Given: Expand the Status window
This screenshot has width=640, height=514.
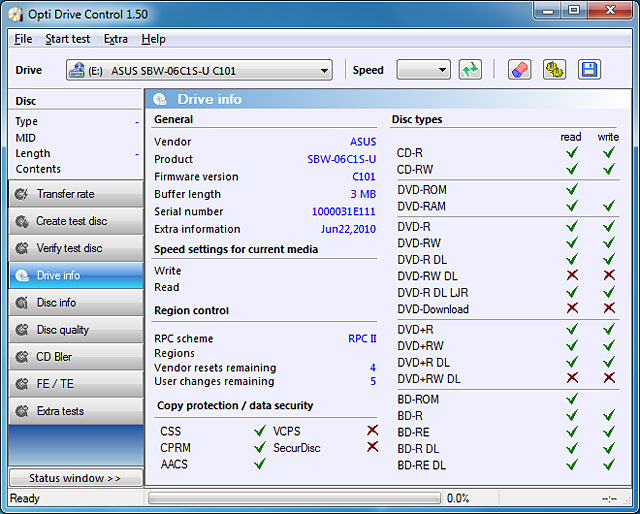Looking at the screenshot, I should [76, 478].
